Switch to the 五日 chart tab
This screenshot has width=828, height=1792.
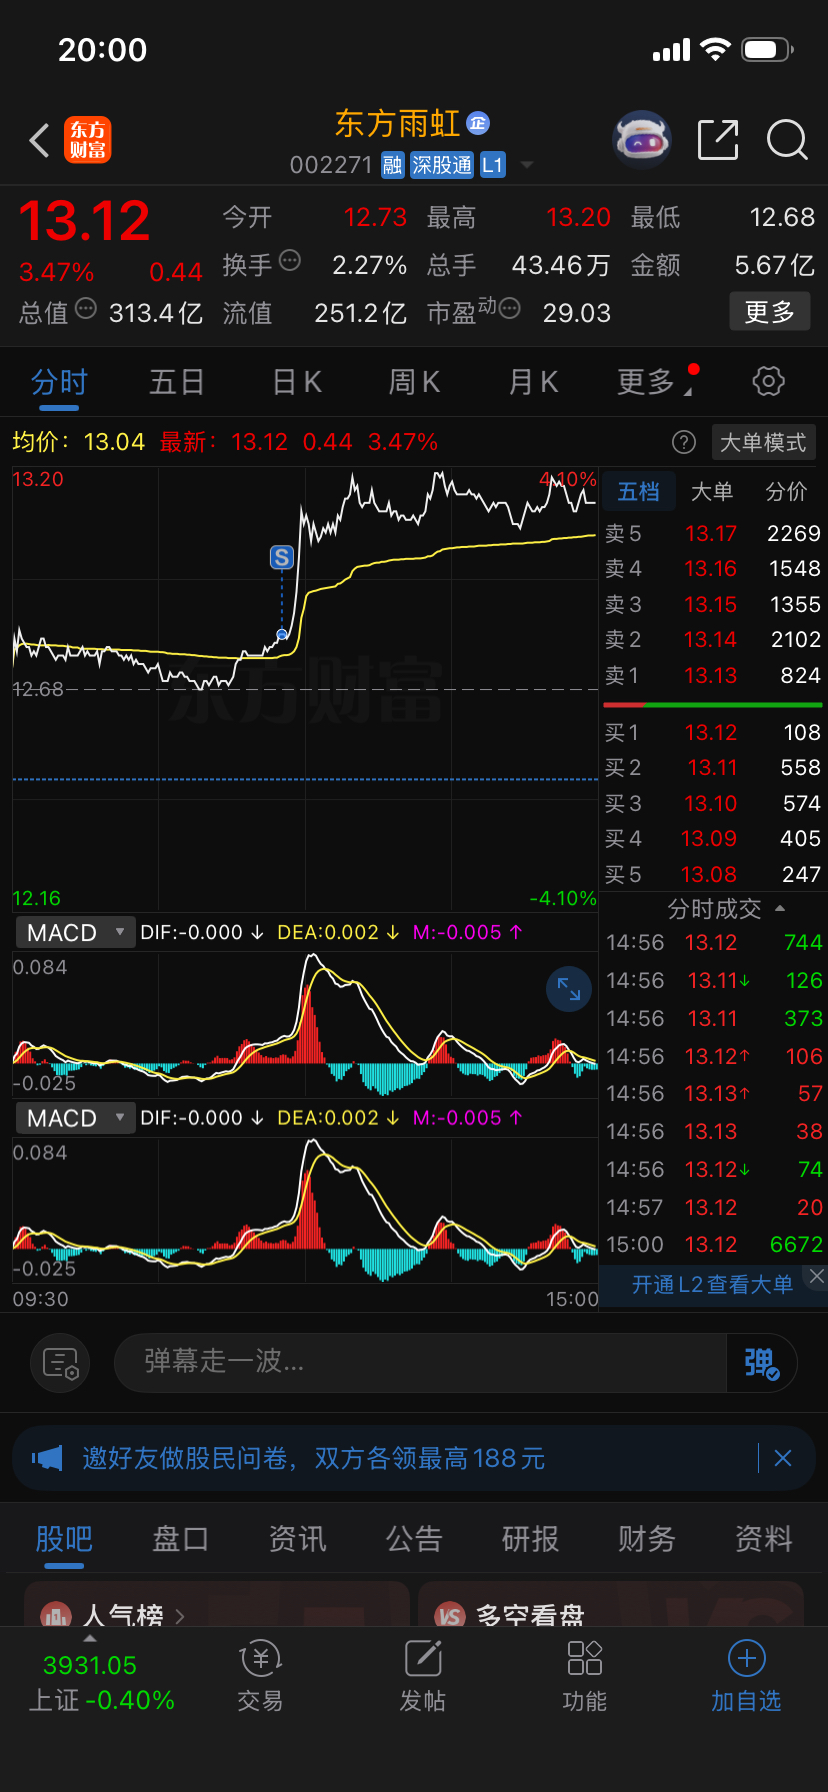[177, 382]
